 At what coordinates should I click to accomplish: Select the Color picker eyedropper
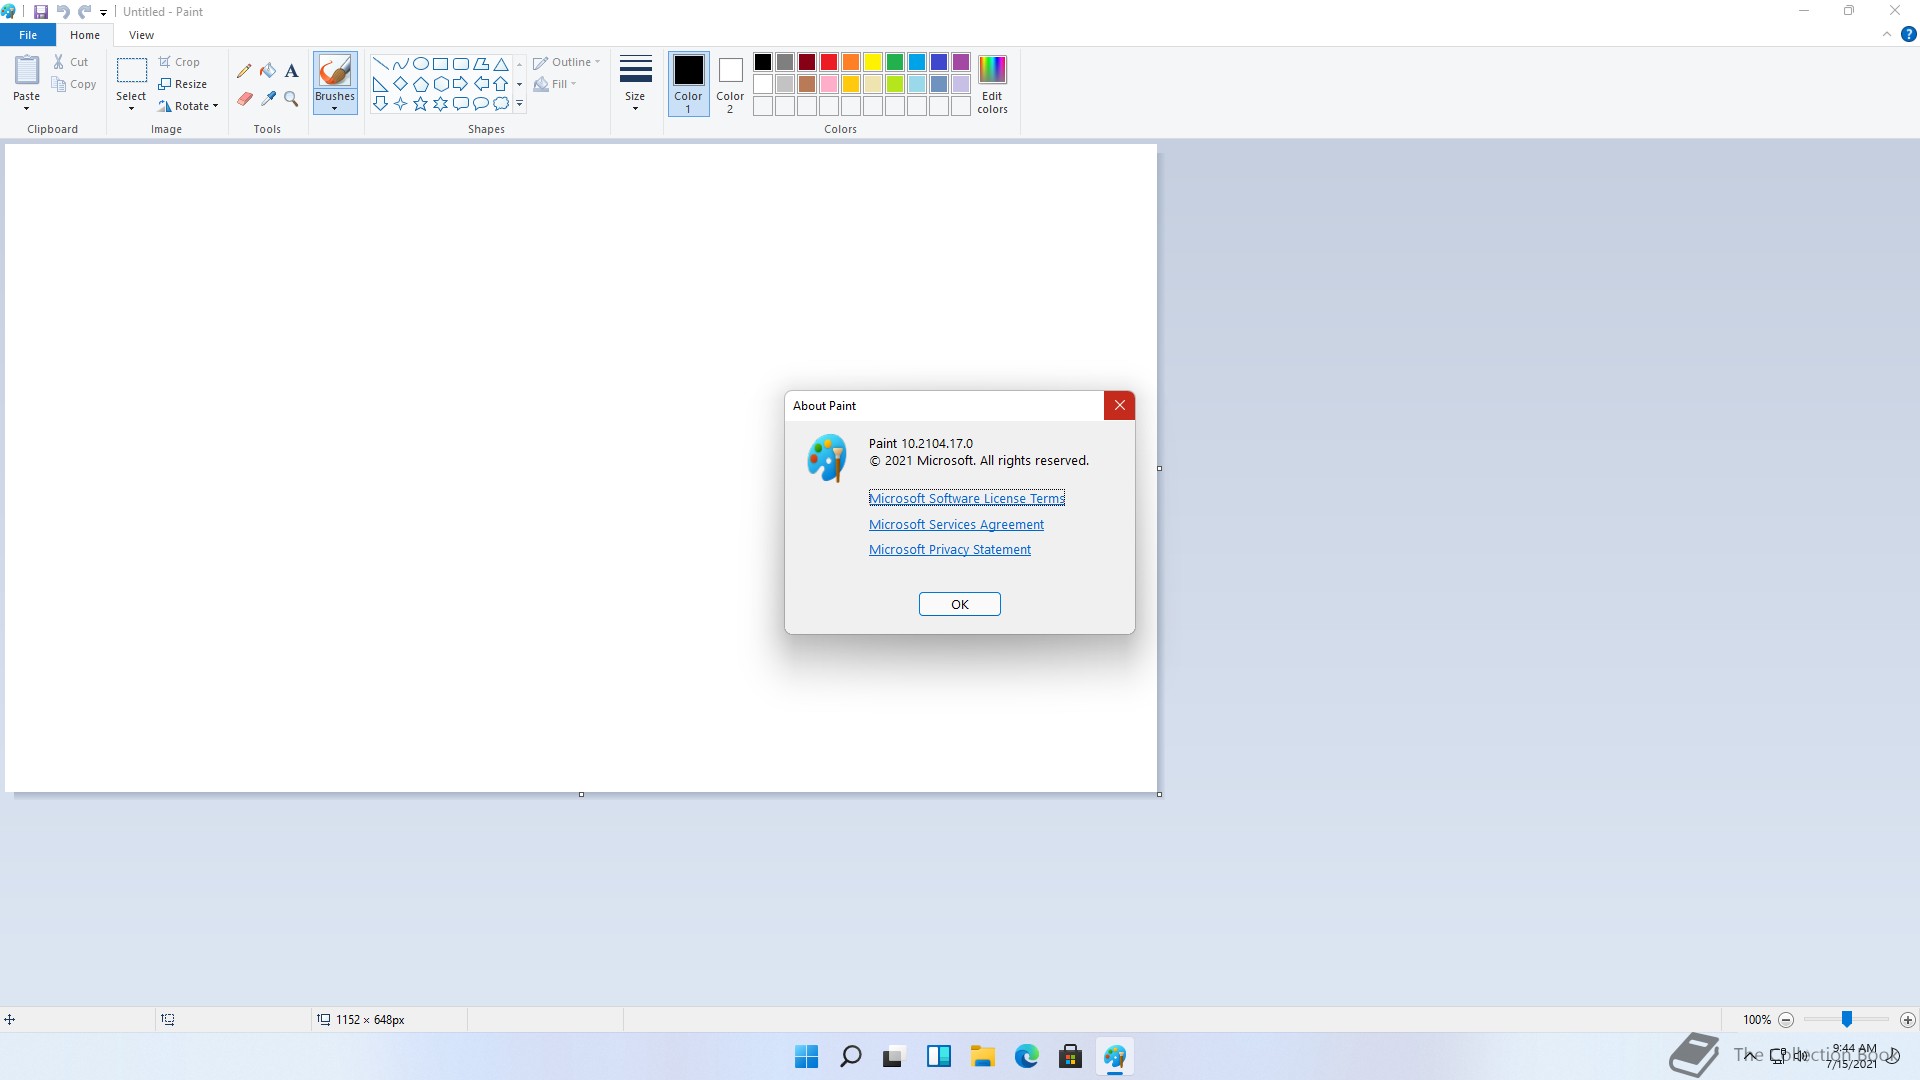pyautogui.click(x=268, y=99)
